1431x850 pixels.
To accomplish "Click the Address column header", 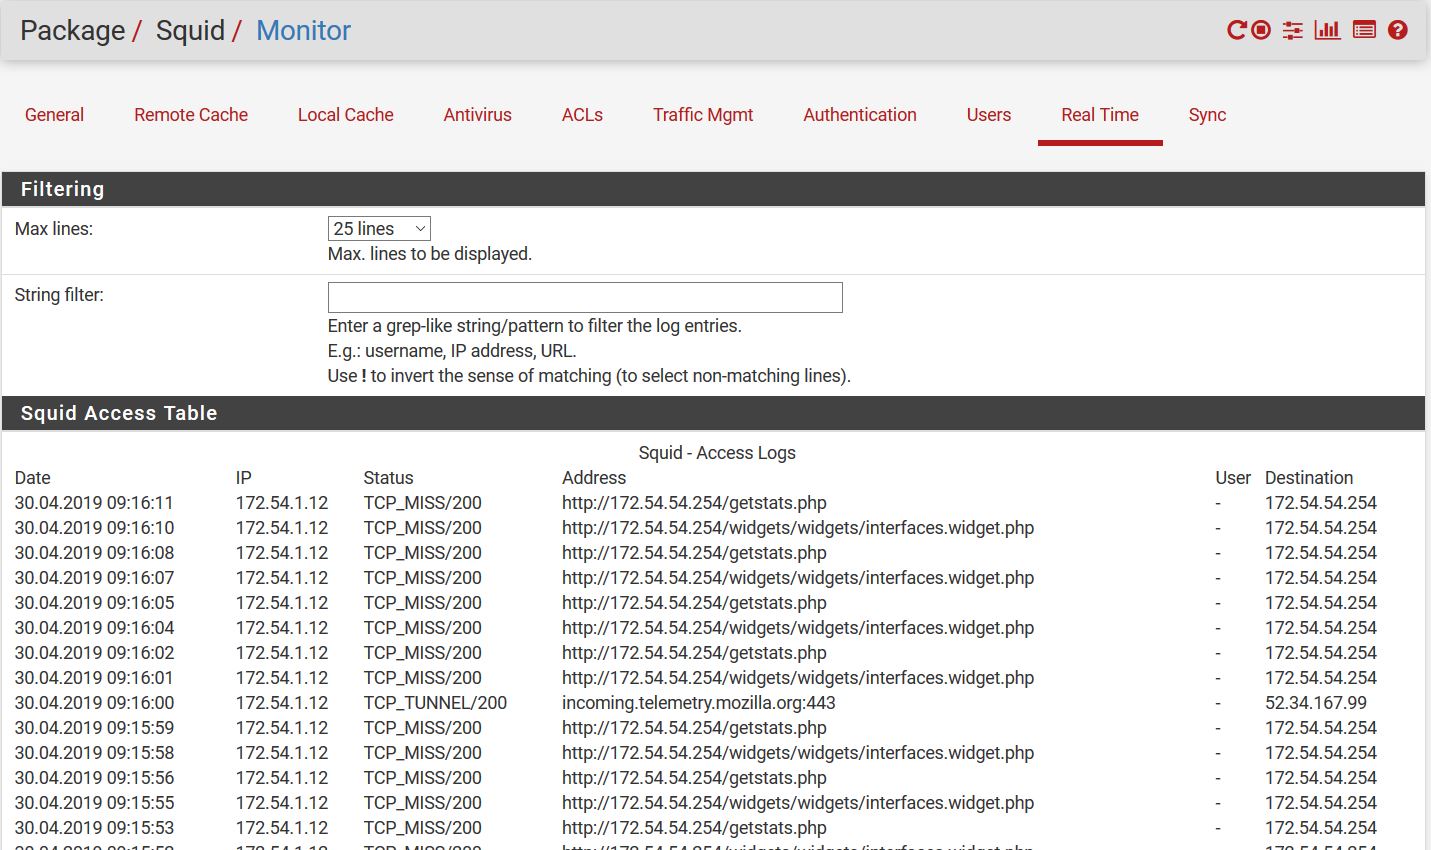I will 594,478.
